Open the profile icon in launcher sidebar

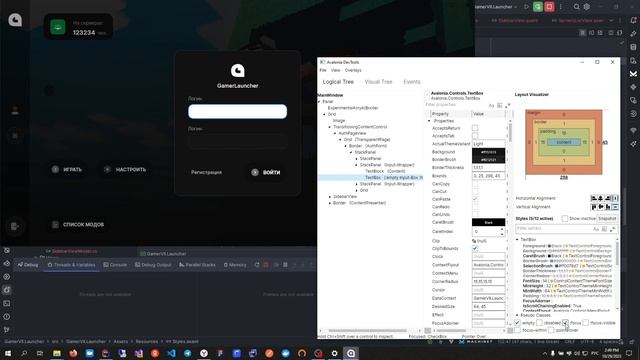[15, 111]
